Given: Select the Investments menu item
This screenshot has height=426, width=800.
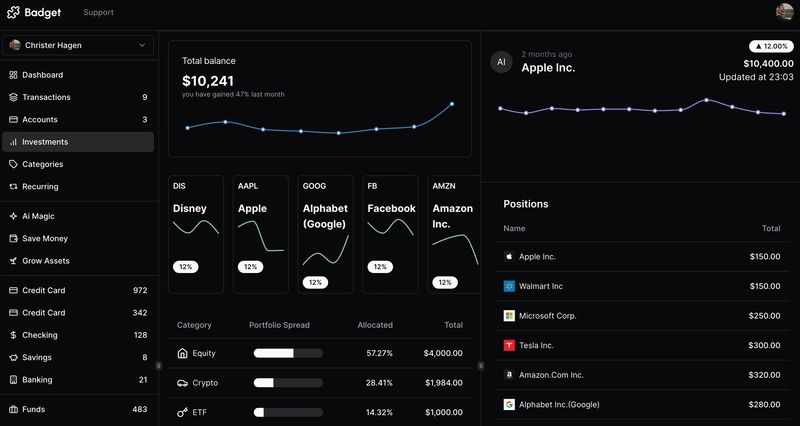Looking at the screenshot, I should (78, 142).
